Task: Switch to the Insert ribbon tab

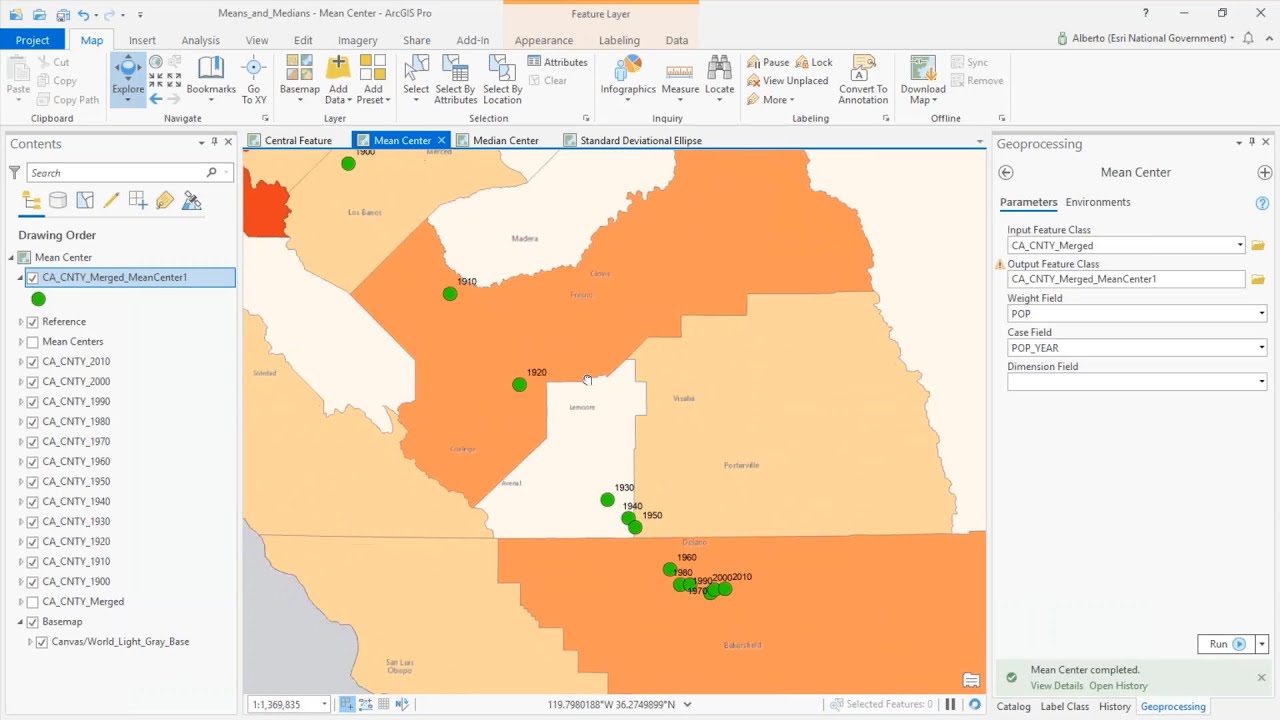Action: click(x=142, y=40)
